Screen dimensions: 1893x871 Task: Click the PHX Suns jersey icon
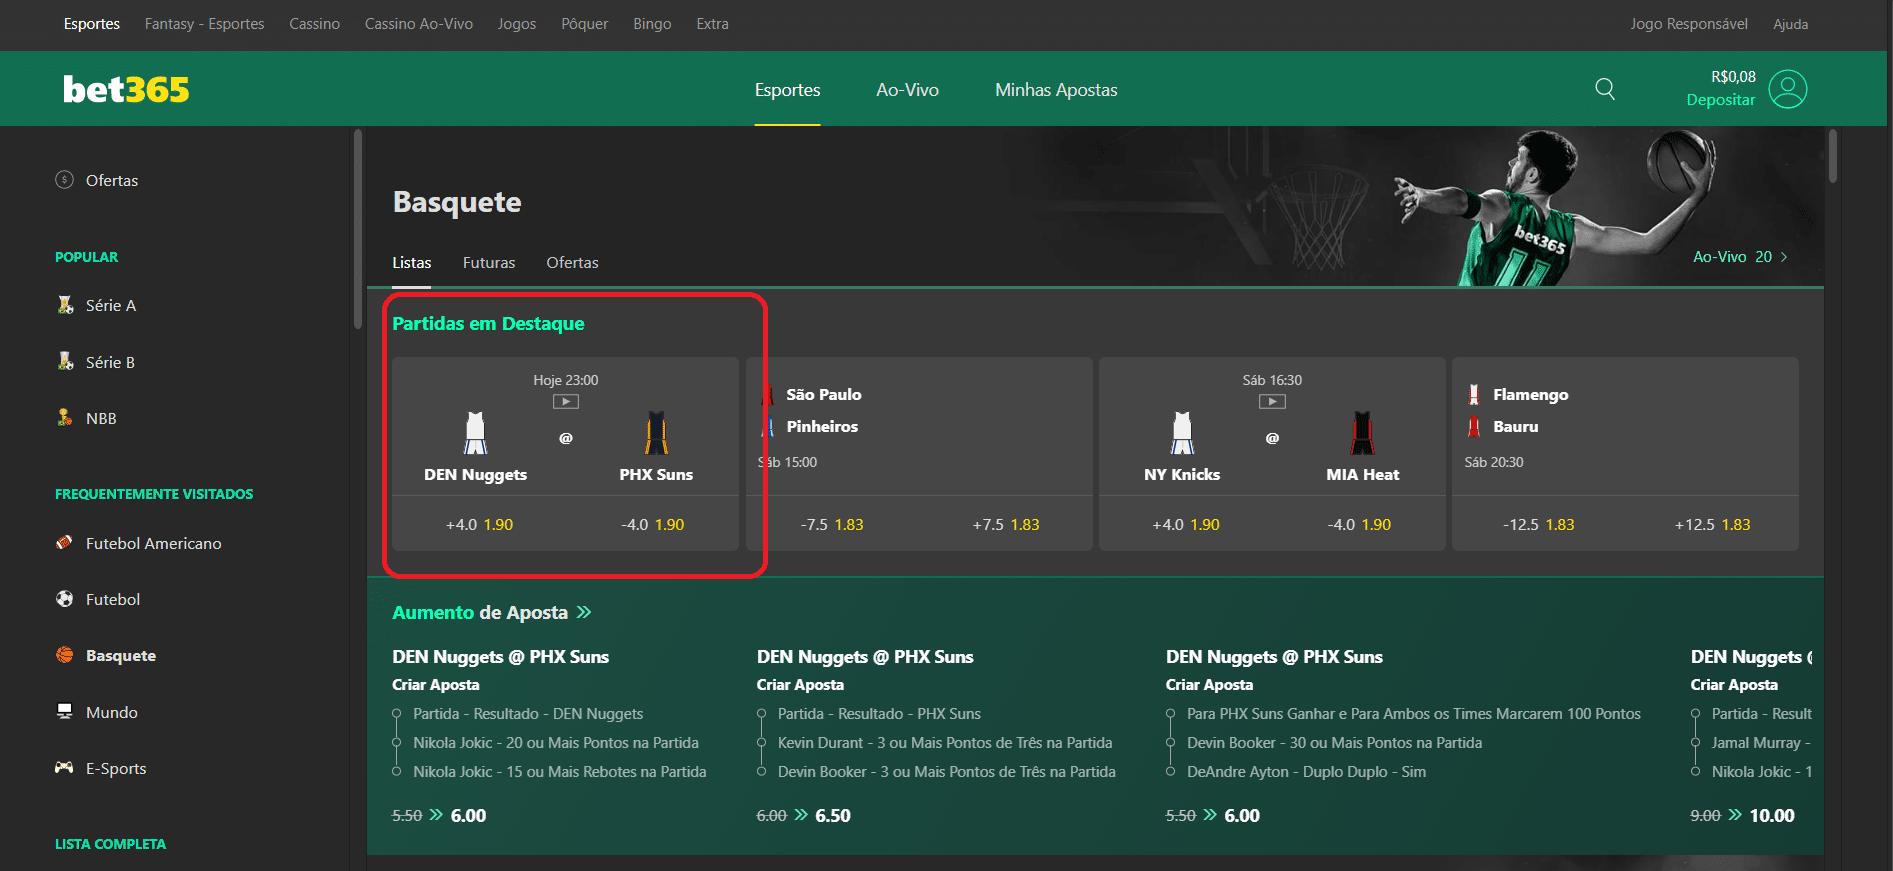pyautogui.click(x=656, y=433)
